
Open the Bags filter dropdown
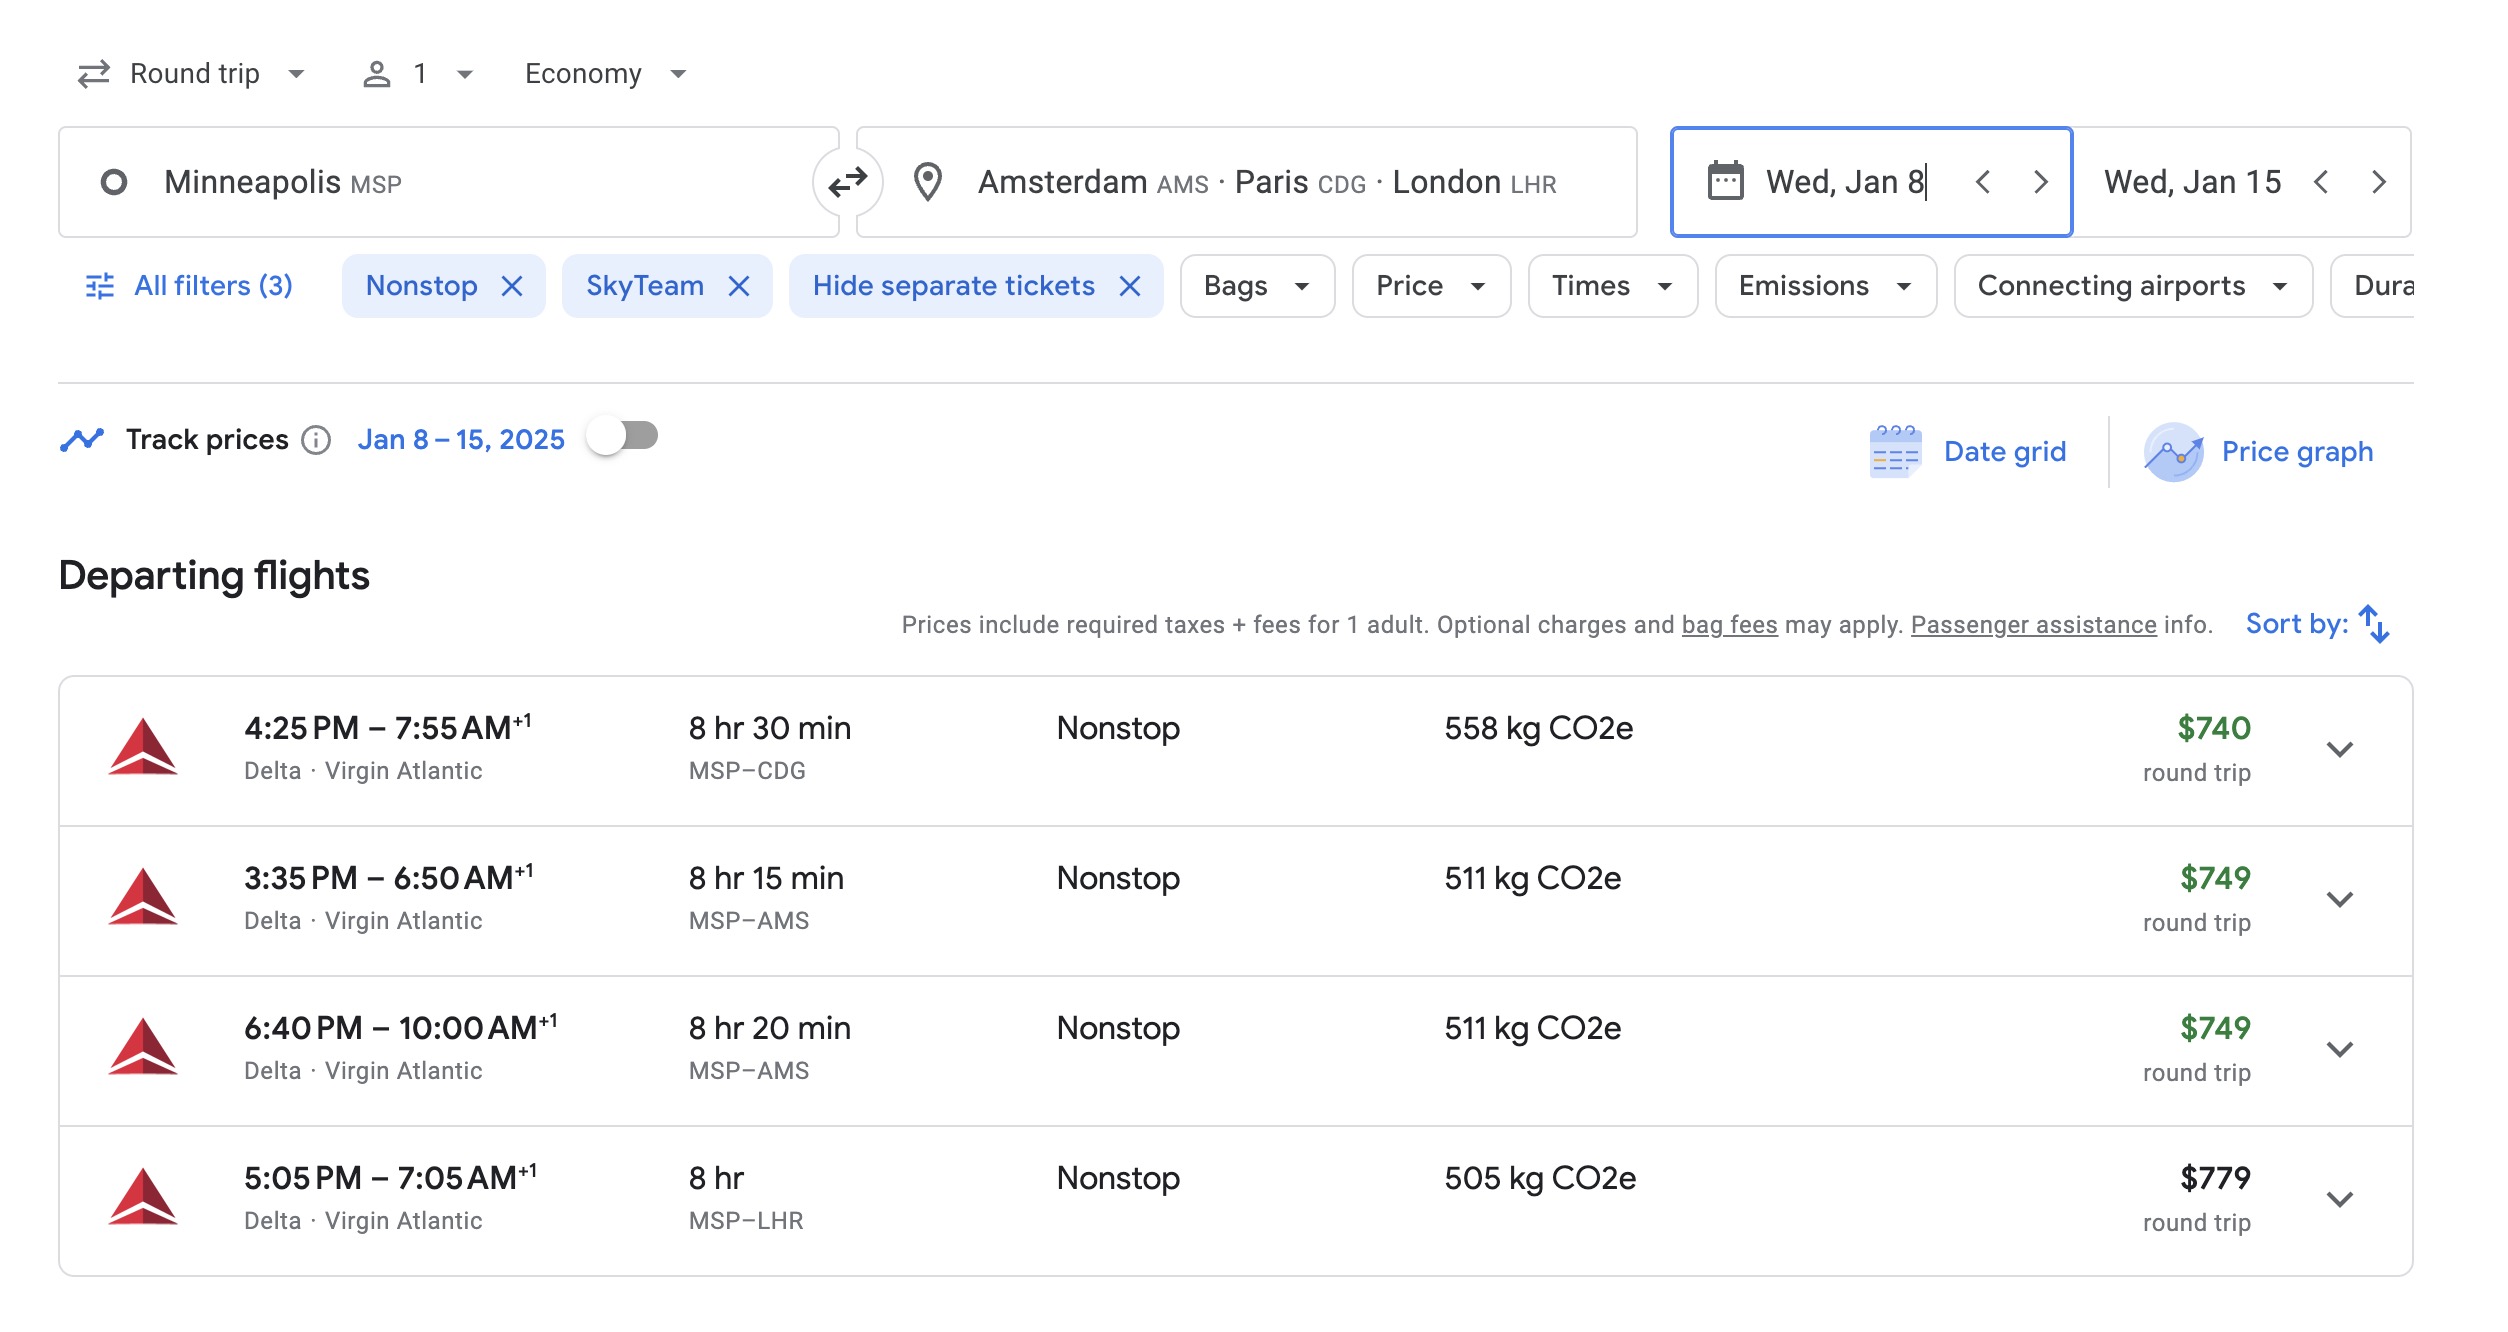(x=1256, y=286)
